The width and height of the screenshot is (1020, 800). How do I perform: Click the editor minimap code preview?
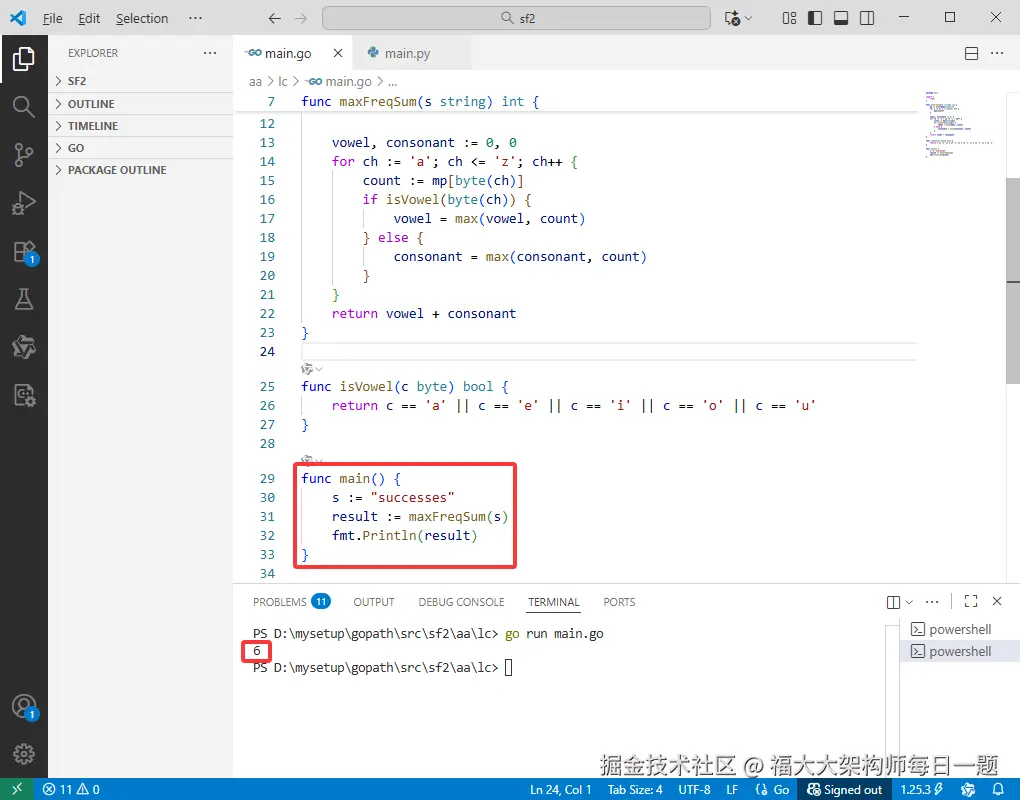(959, 125)
